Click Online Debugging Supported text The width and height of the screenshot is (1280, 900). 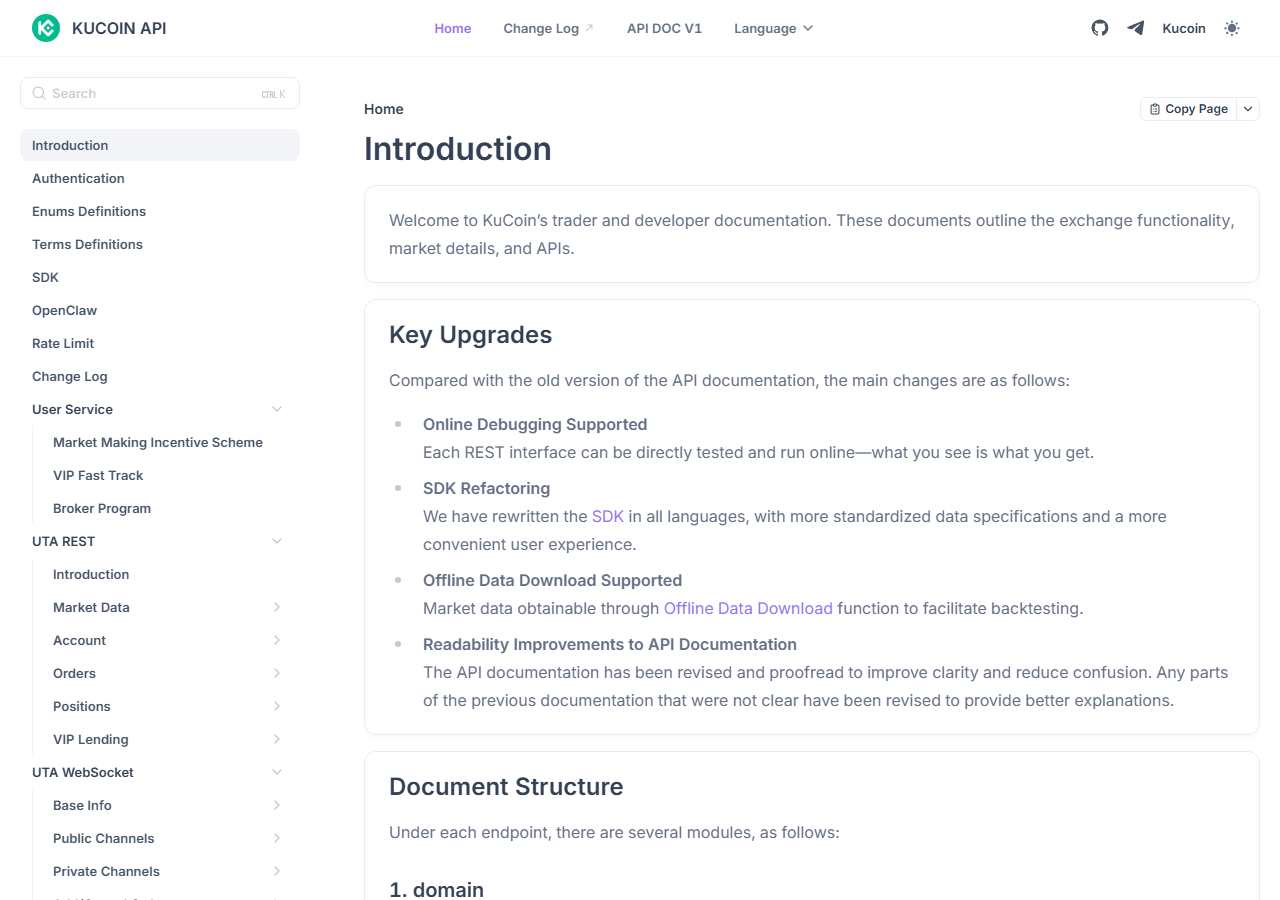click(x=535, y=424)
